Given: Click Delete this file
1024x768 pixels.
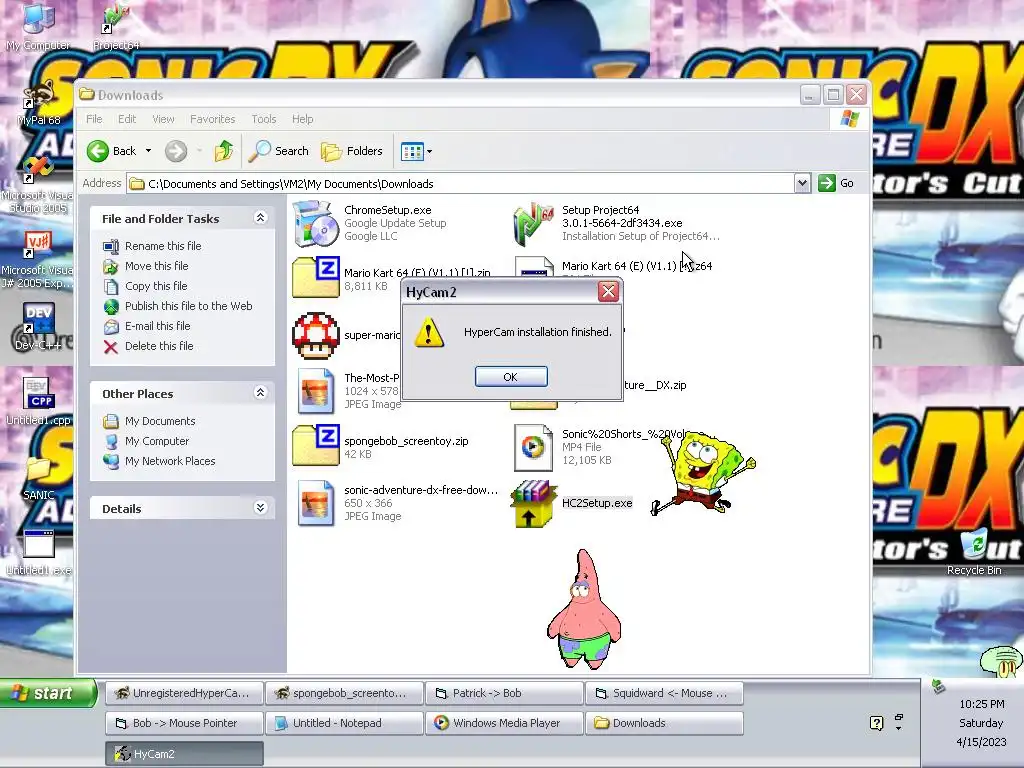Looking at the screenshot, I should pos(159,346).
